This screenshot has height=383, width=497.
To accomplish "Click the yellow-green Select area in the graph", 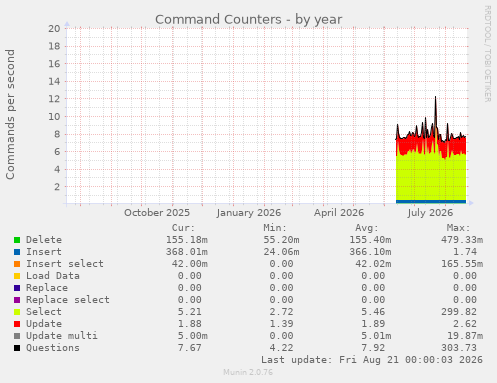I will click(x=431, y=178).
